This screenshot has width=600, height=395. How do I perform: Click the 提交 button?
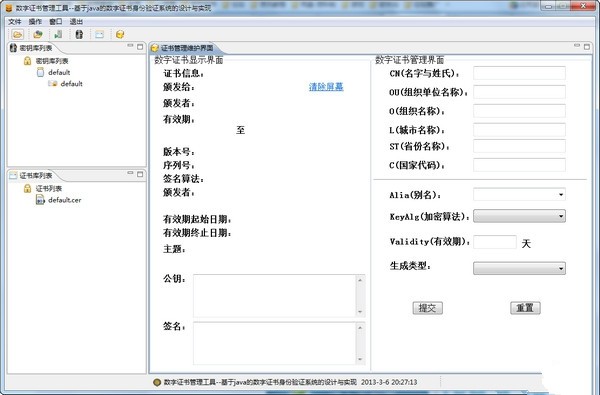(x=427, y=308)
